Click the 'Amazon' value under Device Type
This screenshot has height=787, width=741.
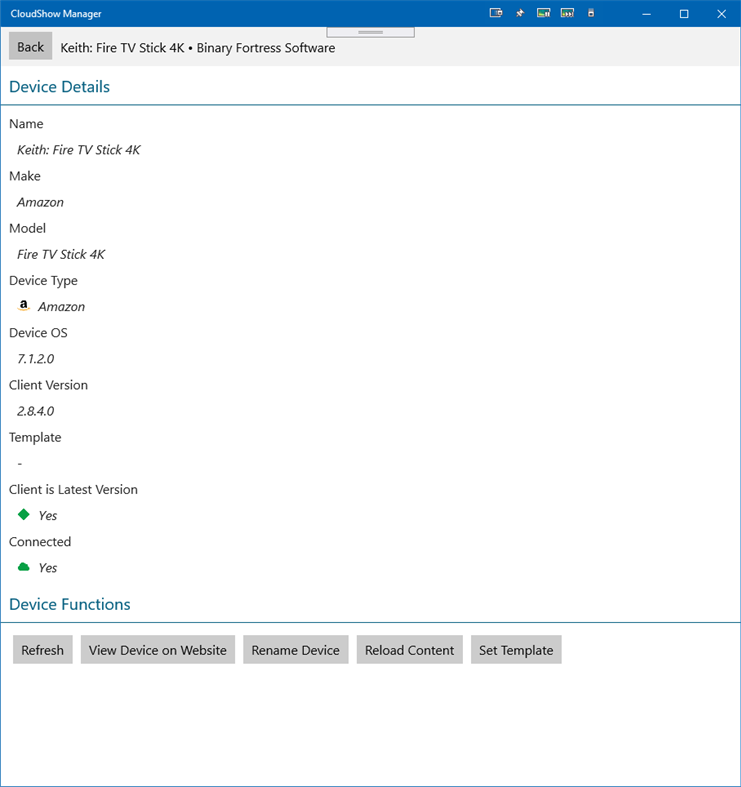(62, 307)
